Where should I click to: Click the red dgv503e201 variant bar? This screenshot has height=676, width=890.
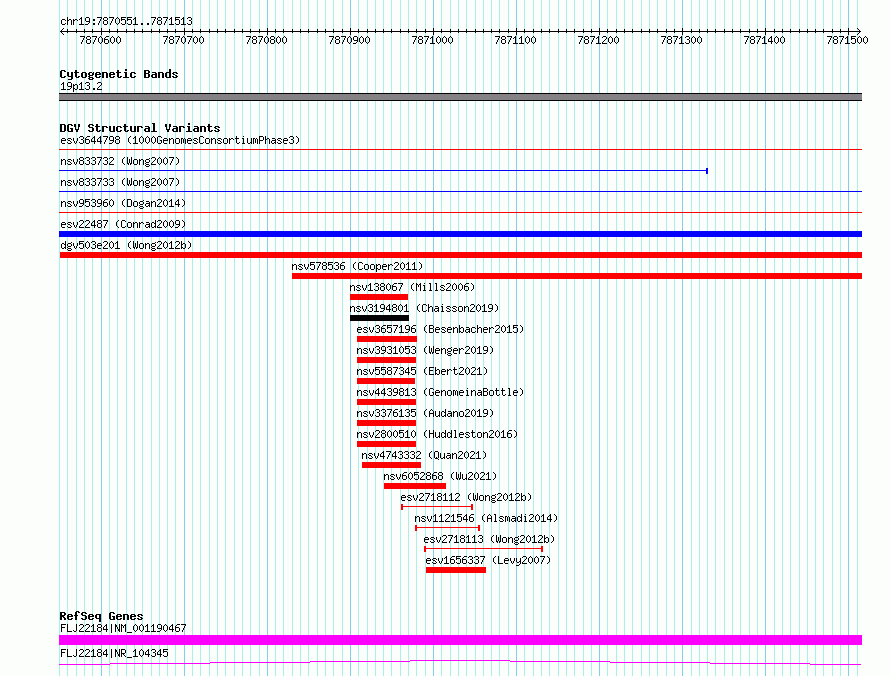tap(460, 255)
